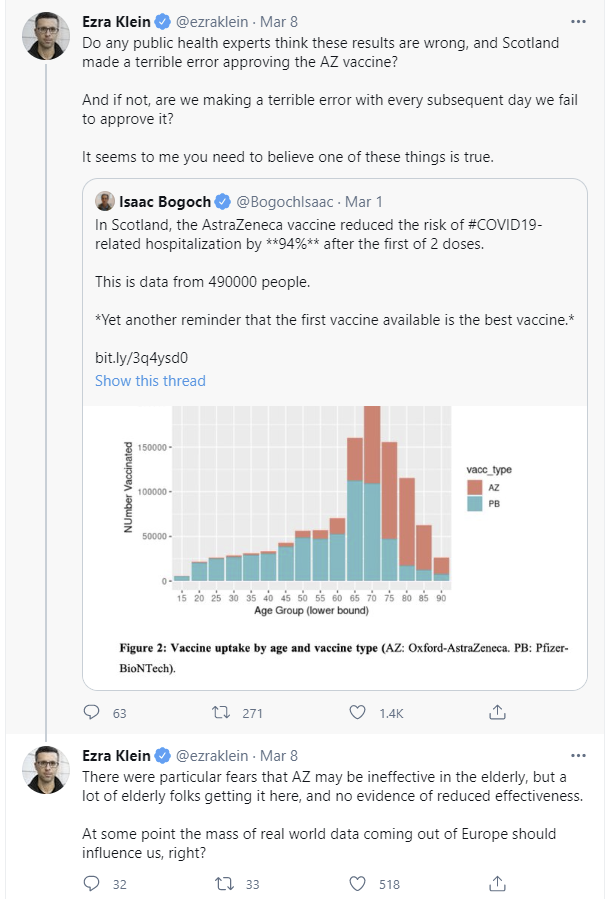Click Isaac Bogoch's small avatar in quote

[x=104, y=200]
